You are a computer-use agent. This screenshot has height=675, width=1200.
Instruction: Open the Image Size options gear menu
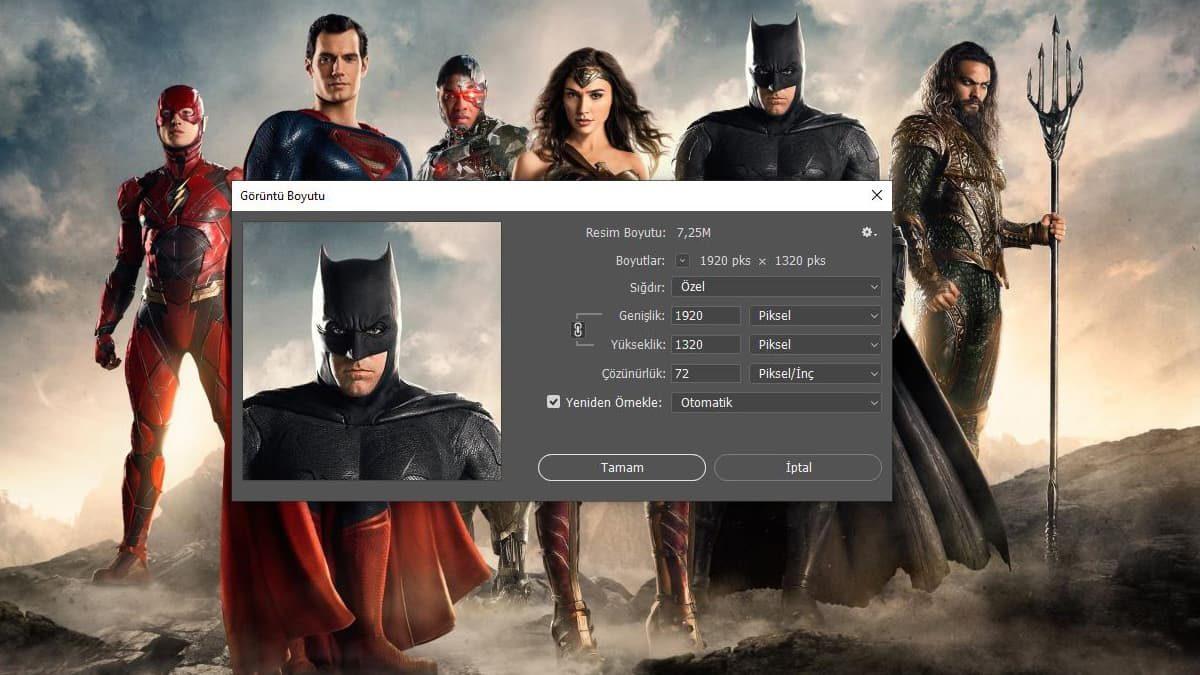(x=866, y=231)
